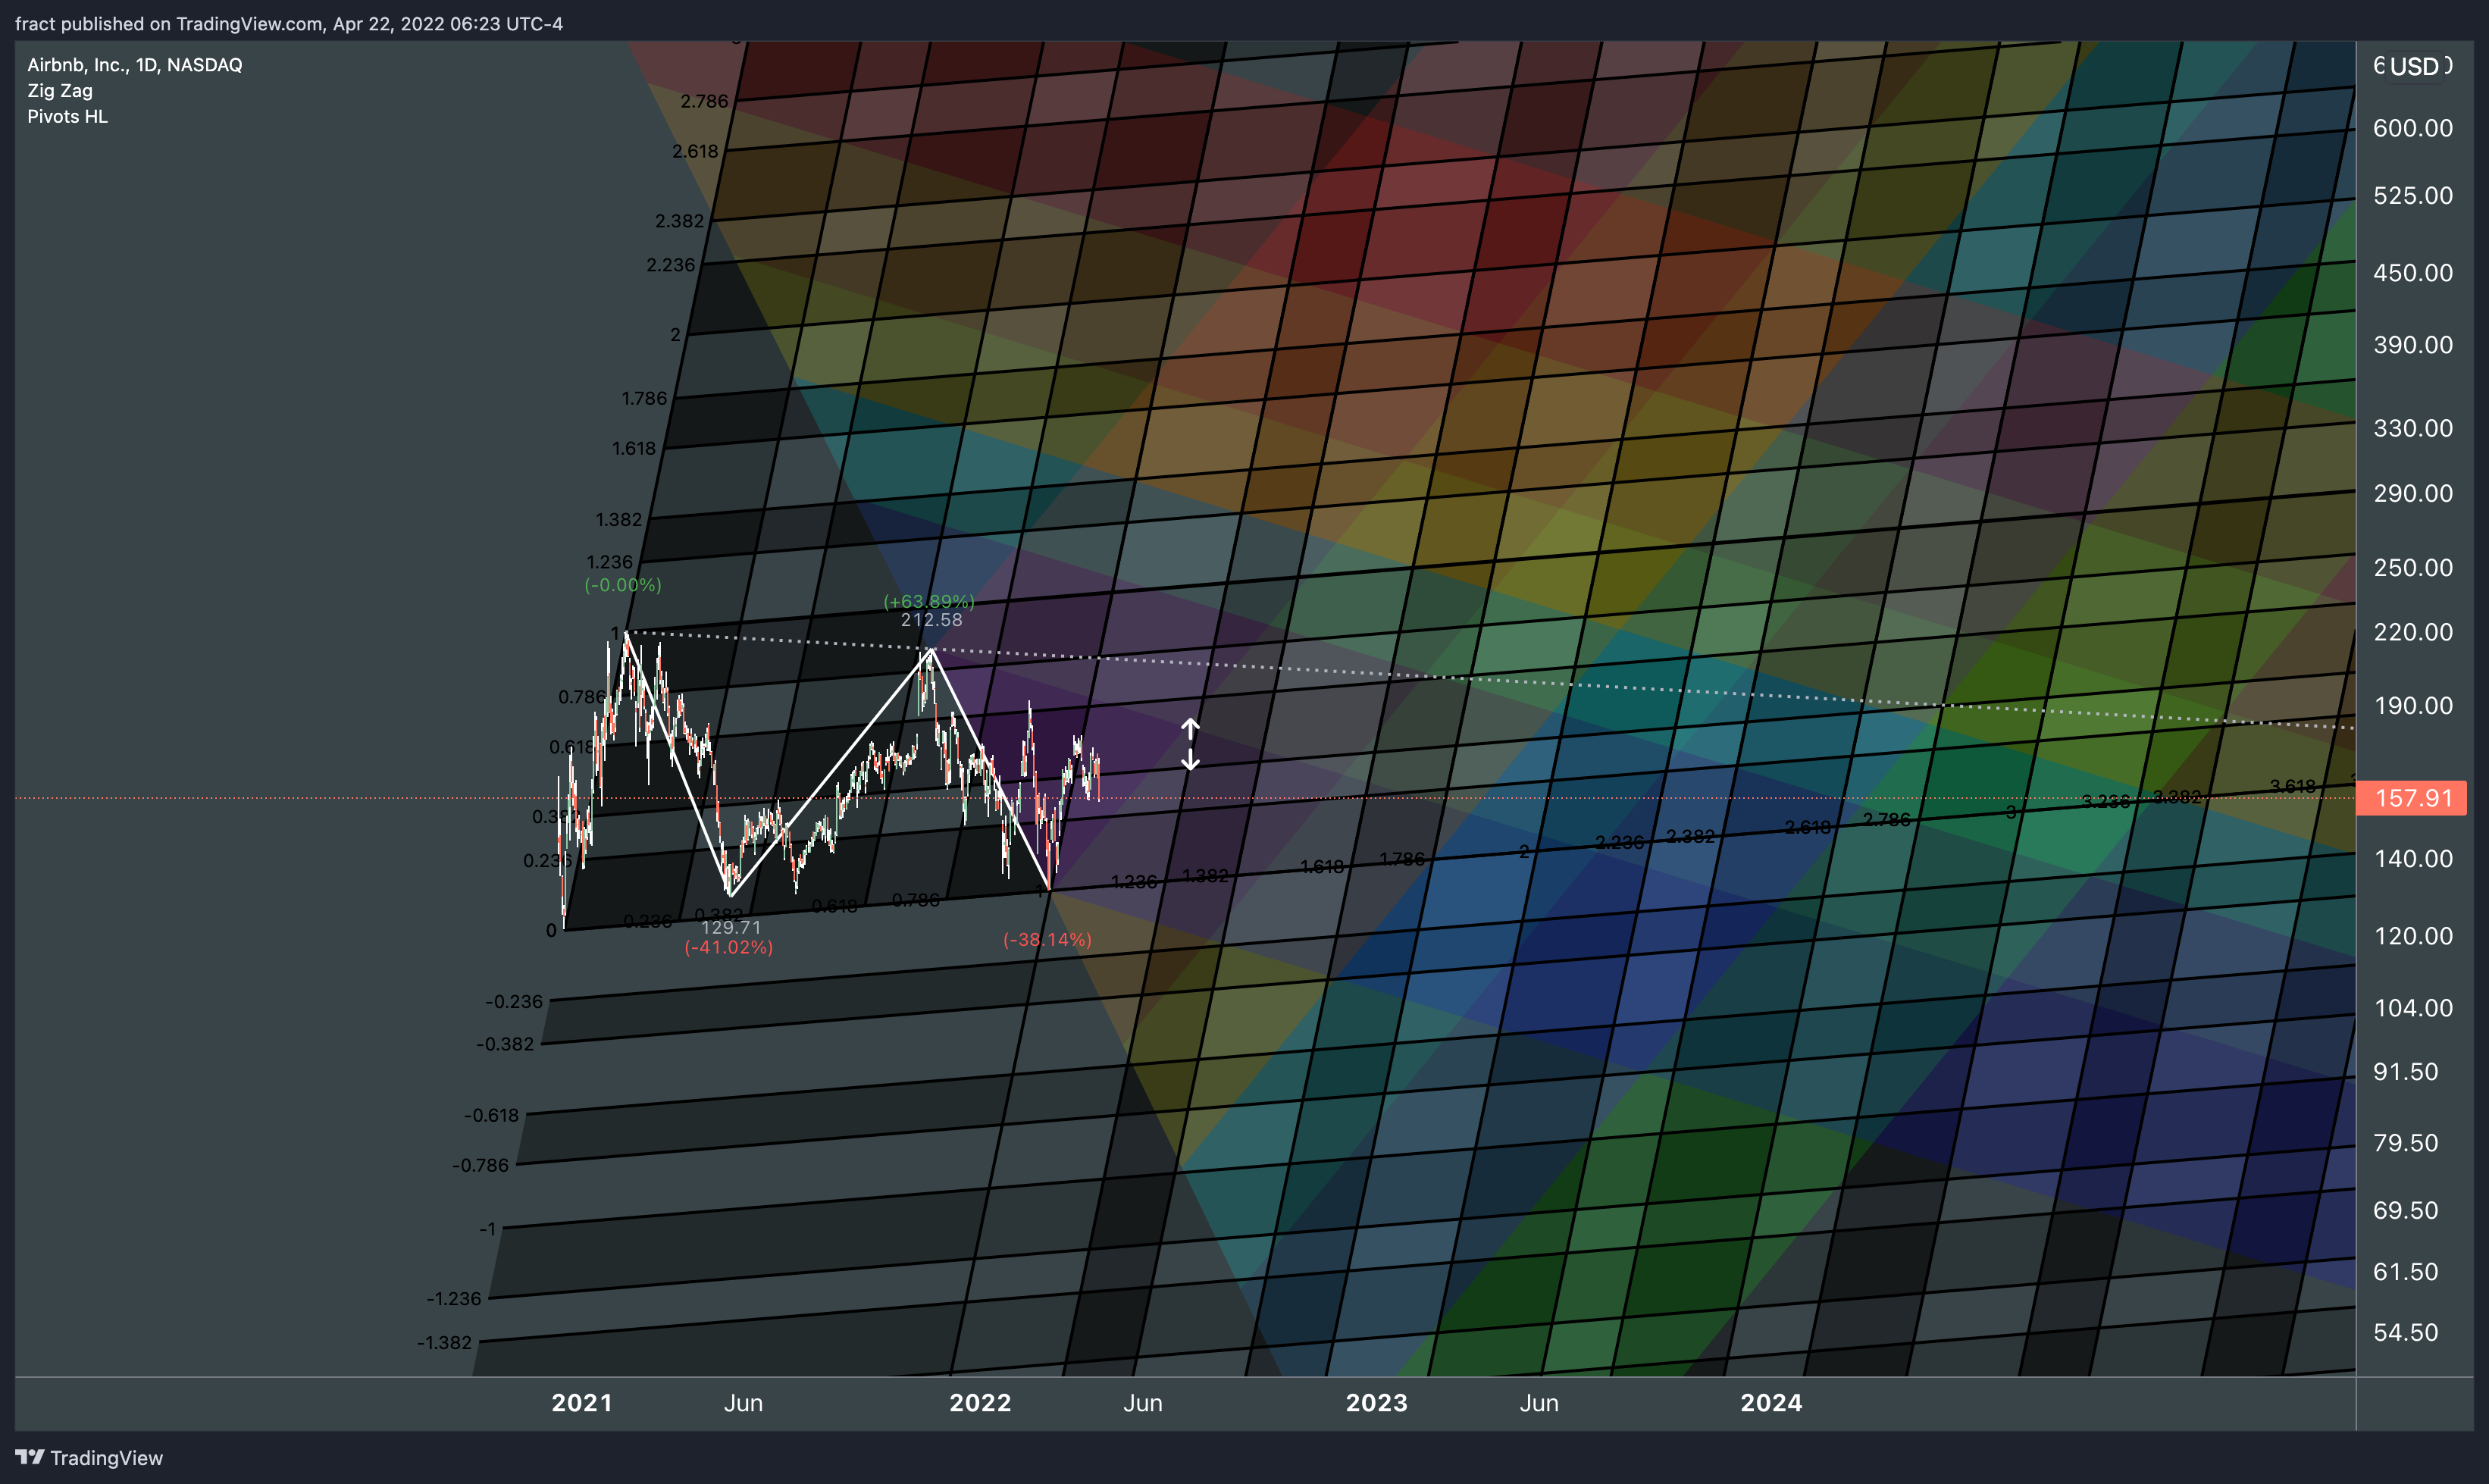Click the 290.00 price axis label
The width and height of the screenshot is (2489, 1484).
click(2412, 493)
